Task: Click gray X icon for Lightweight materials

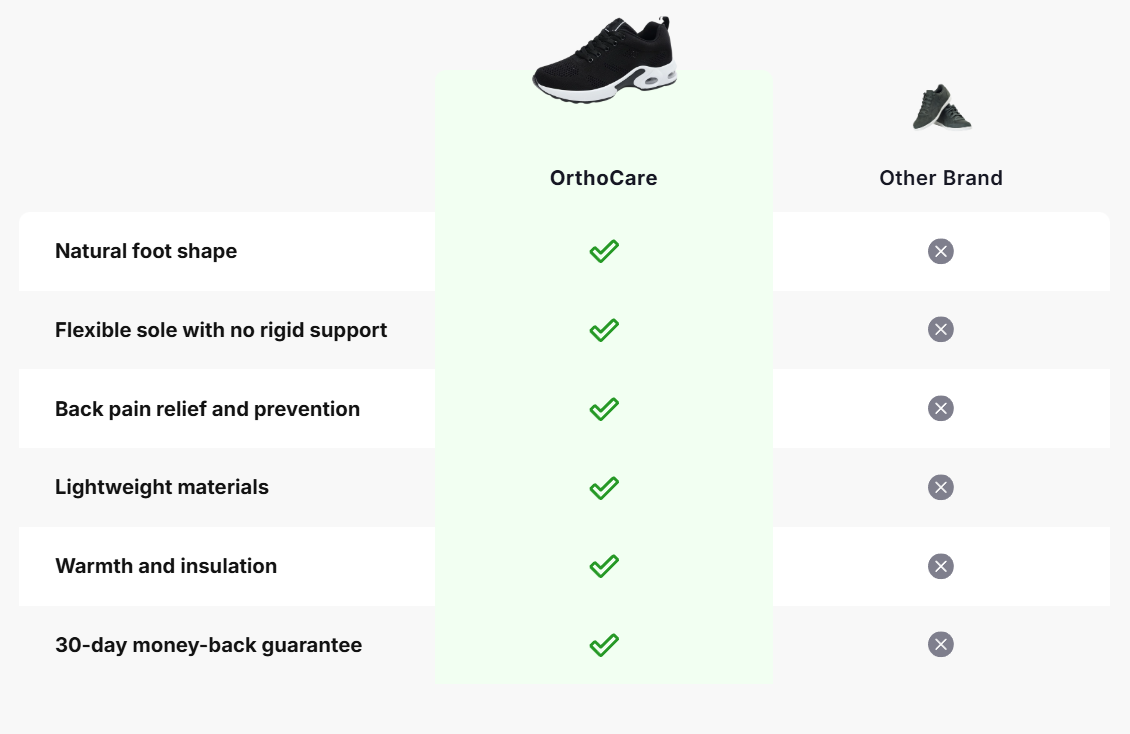Action: tap(941, 487)
